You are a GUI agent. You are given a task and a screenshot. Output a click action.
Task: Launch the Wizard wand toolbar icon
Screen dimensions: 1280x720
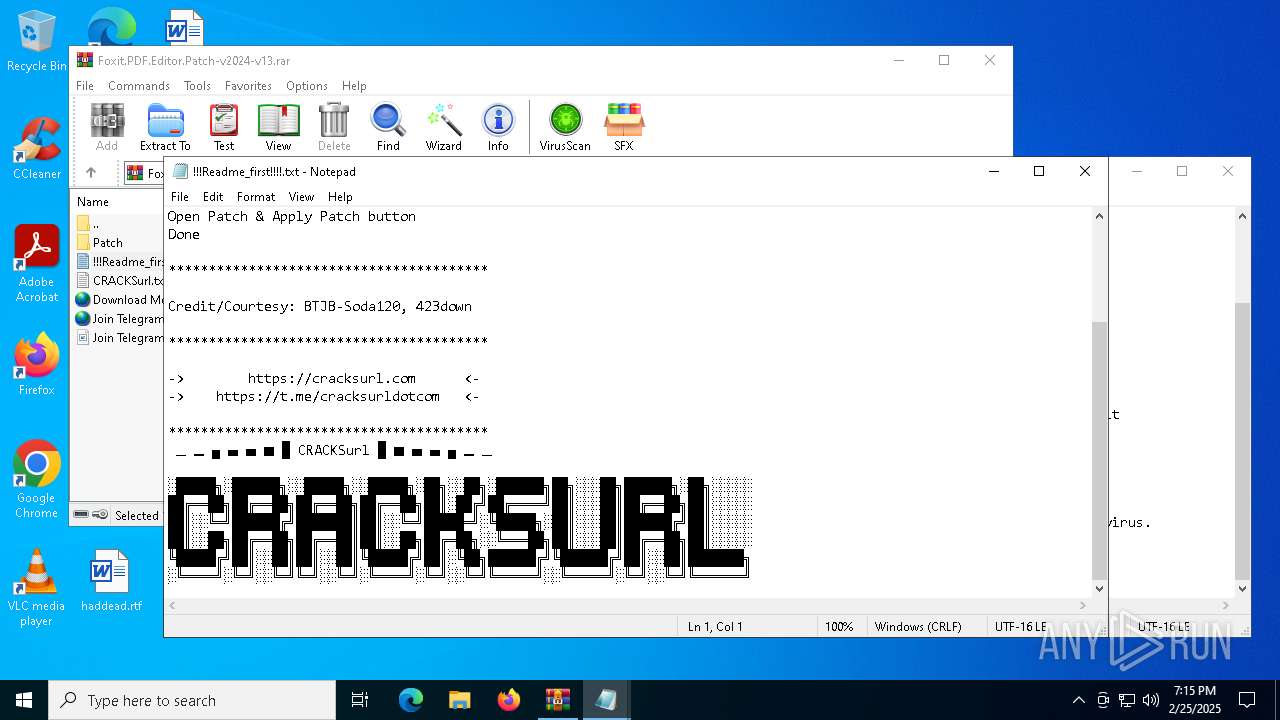click(443, 127)
